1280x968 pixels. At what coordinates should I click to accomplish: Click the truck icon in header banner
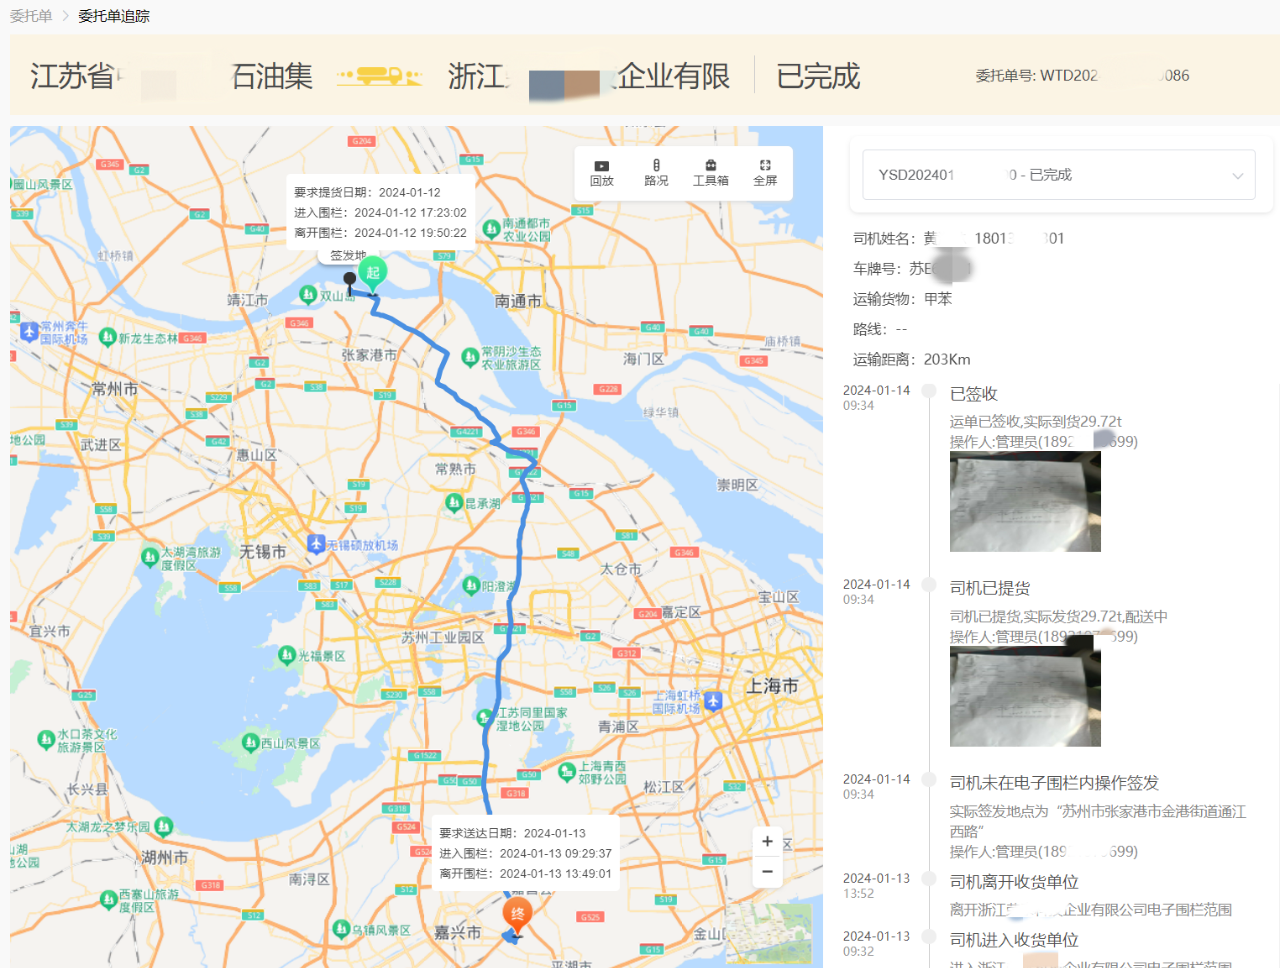pyautogui.click(x=380, y=76)
